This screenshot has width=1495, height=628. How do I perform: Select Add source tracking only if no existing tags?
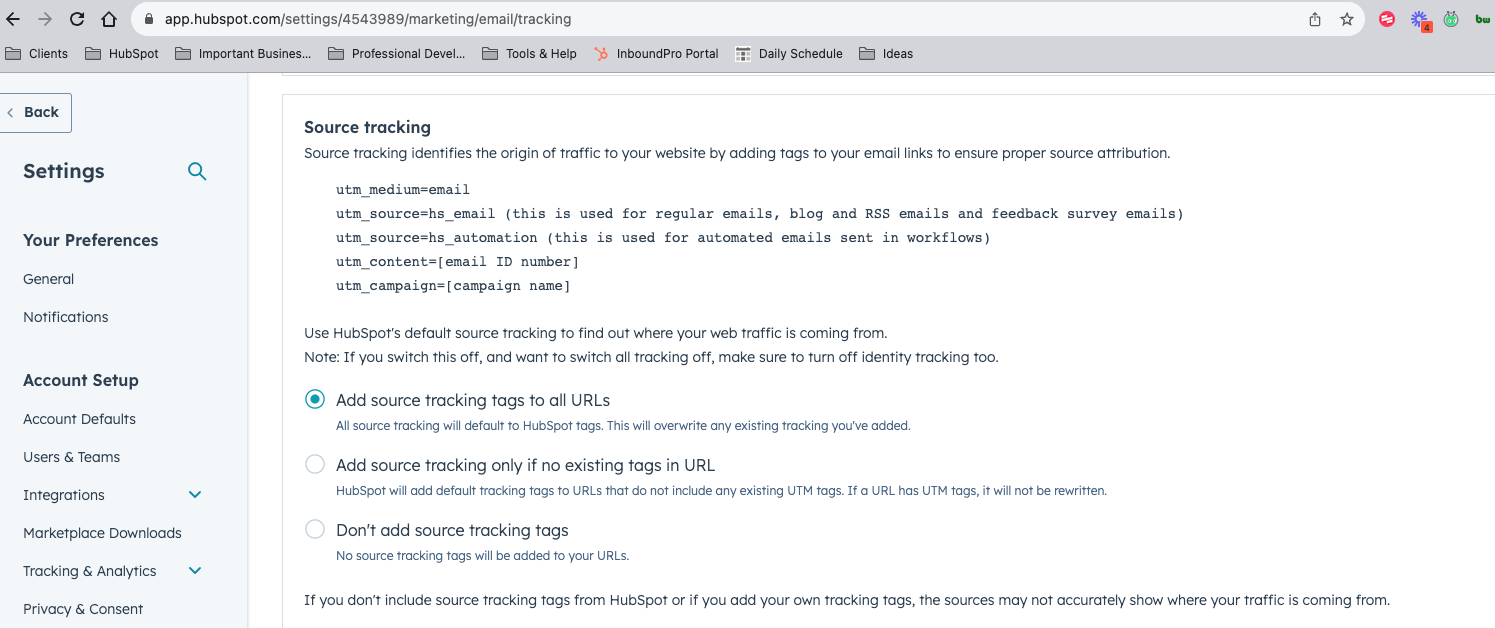click(315, 464)
